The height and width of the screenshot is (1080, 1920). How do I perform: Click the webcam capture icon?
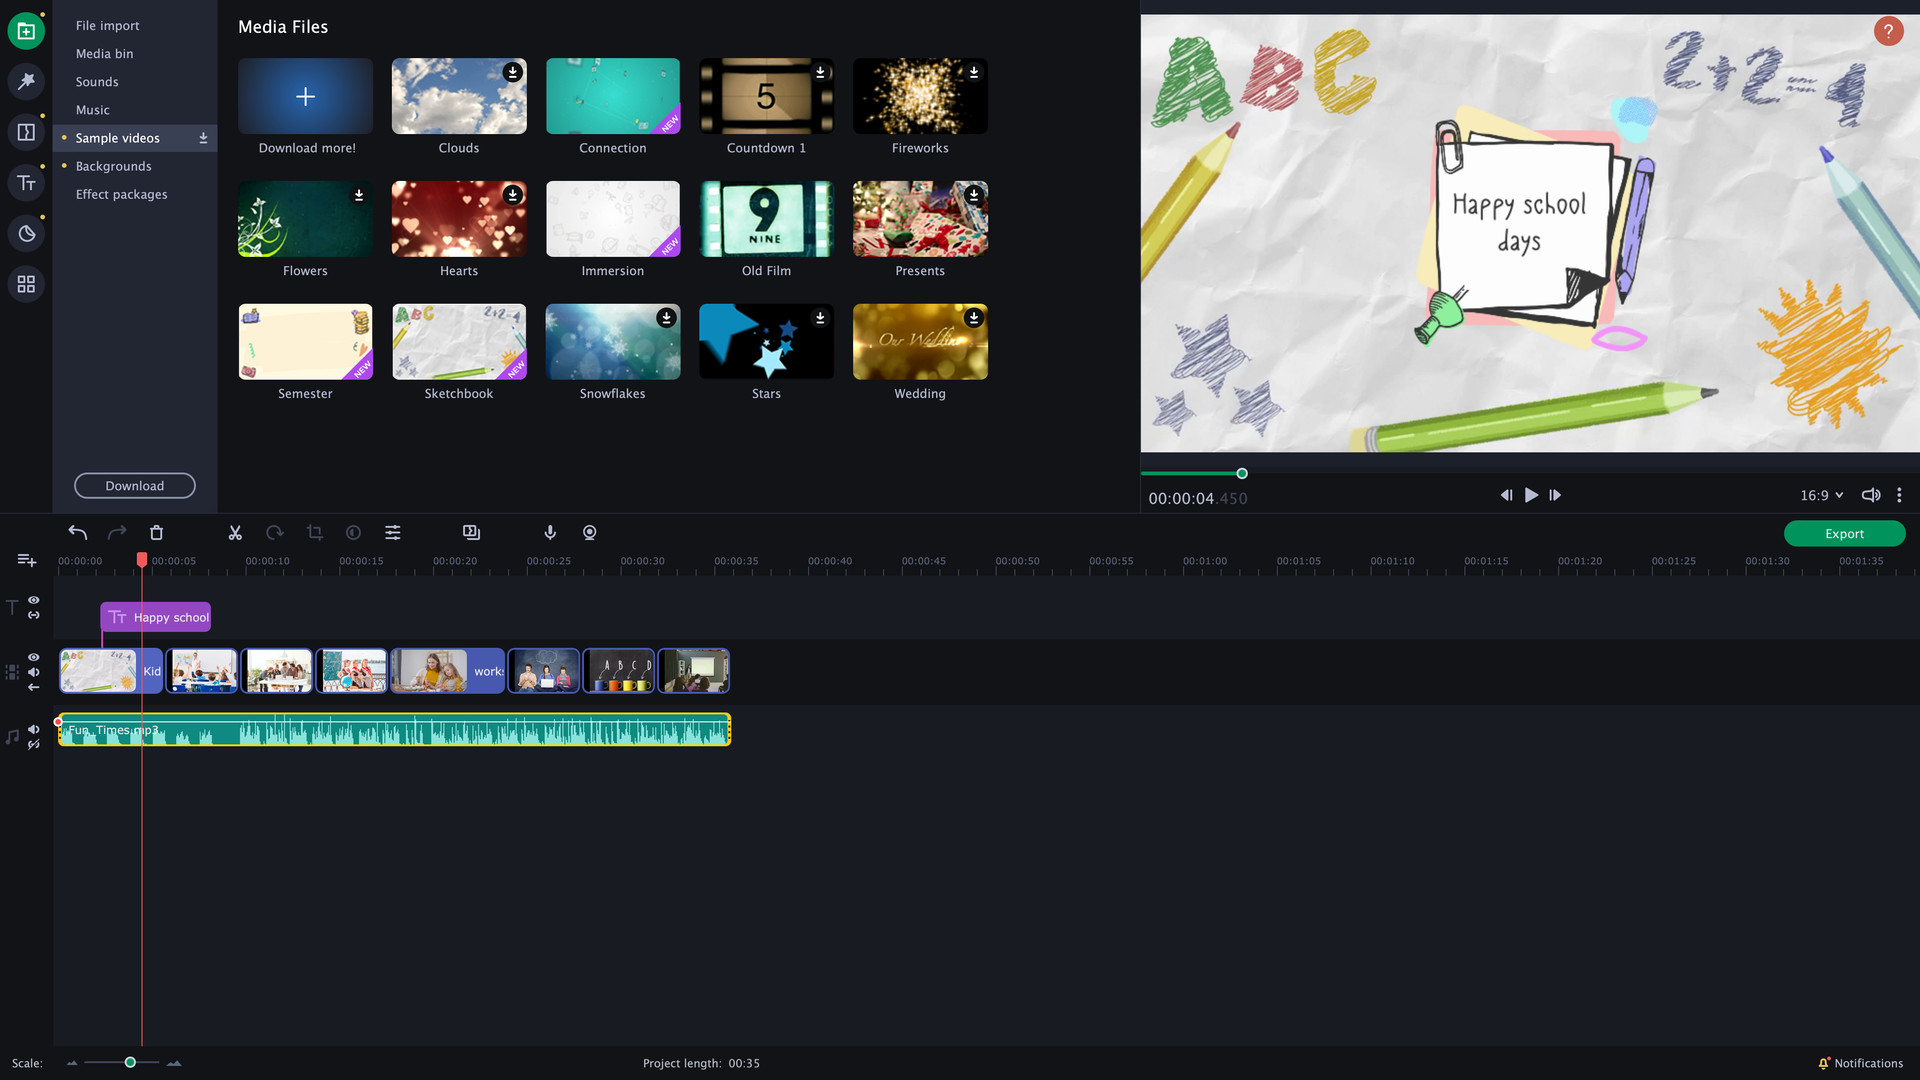[x=590, y=533]
